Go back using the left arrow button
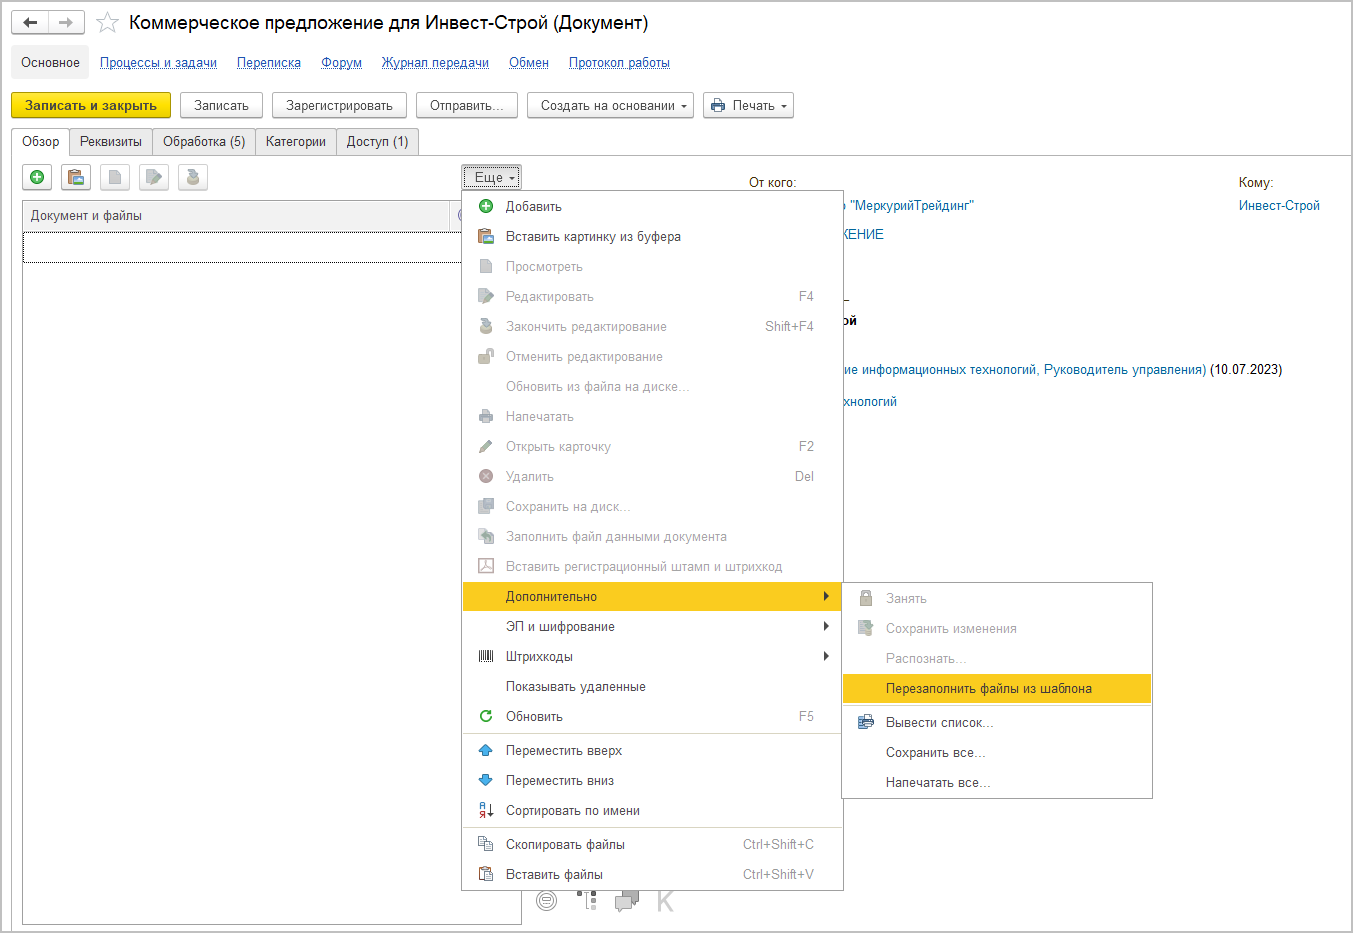Viewport: 1353px width, 933px height. [x=30, y=22]
